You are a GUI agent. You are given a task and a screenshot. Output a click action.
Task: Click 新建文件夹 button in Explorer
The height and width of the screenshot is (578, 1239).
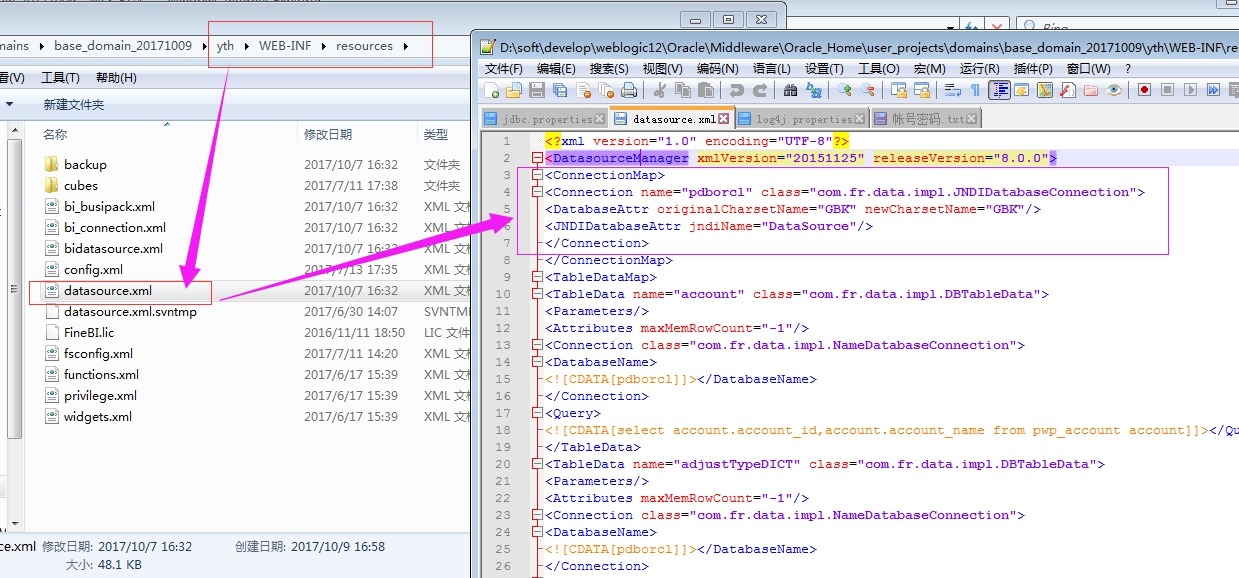coord(73,104)
